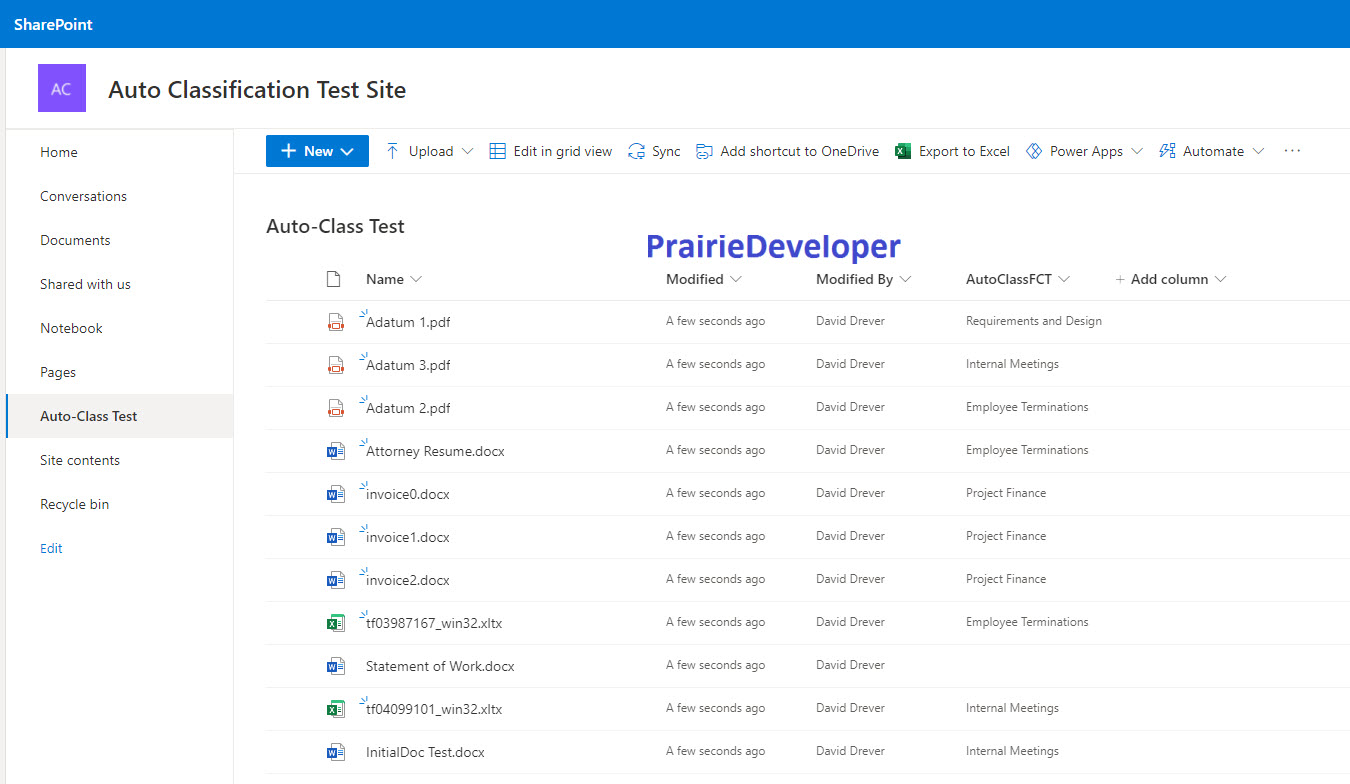Screen dimensions: 1350x784
Task: Click Add shortcut to OneDrive
Action: (x=787, y=151)
